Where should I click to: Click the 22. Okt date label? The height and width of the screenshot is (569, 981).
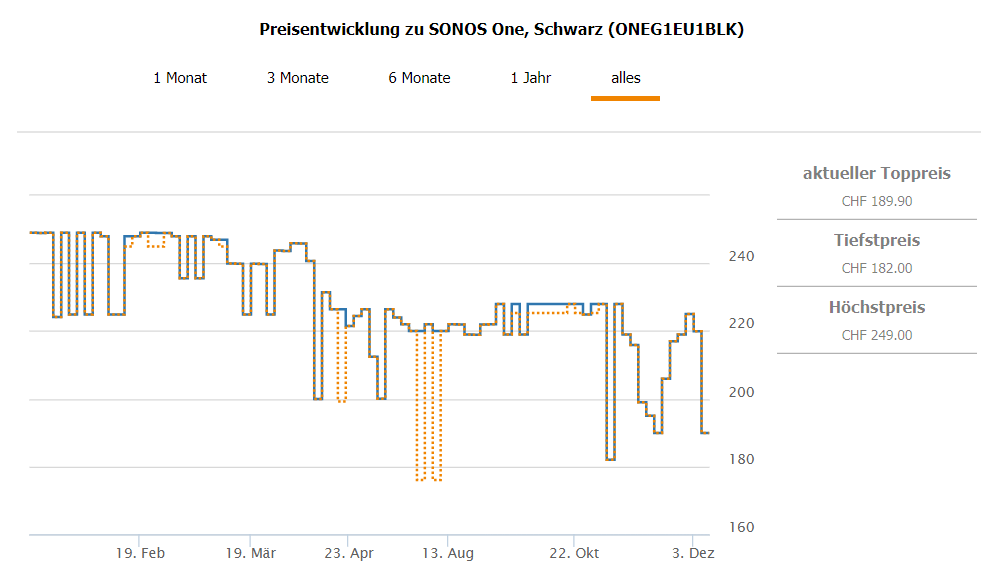click(x=575, y=553)
